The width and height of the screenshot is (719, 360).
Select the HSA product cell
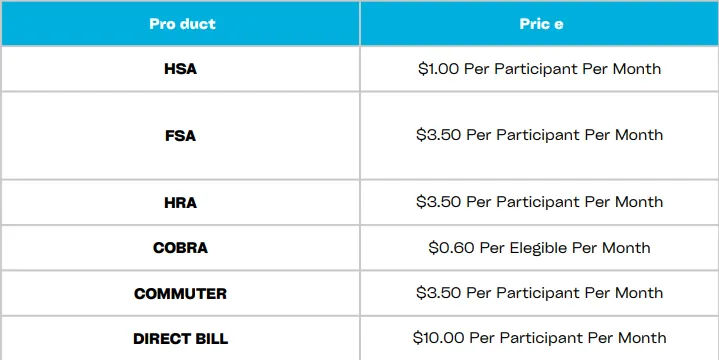(181, 69)
